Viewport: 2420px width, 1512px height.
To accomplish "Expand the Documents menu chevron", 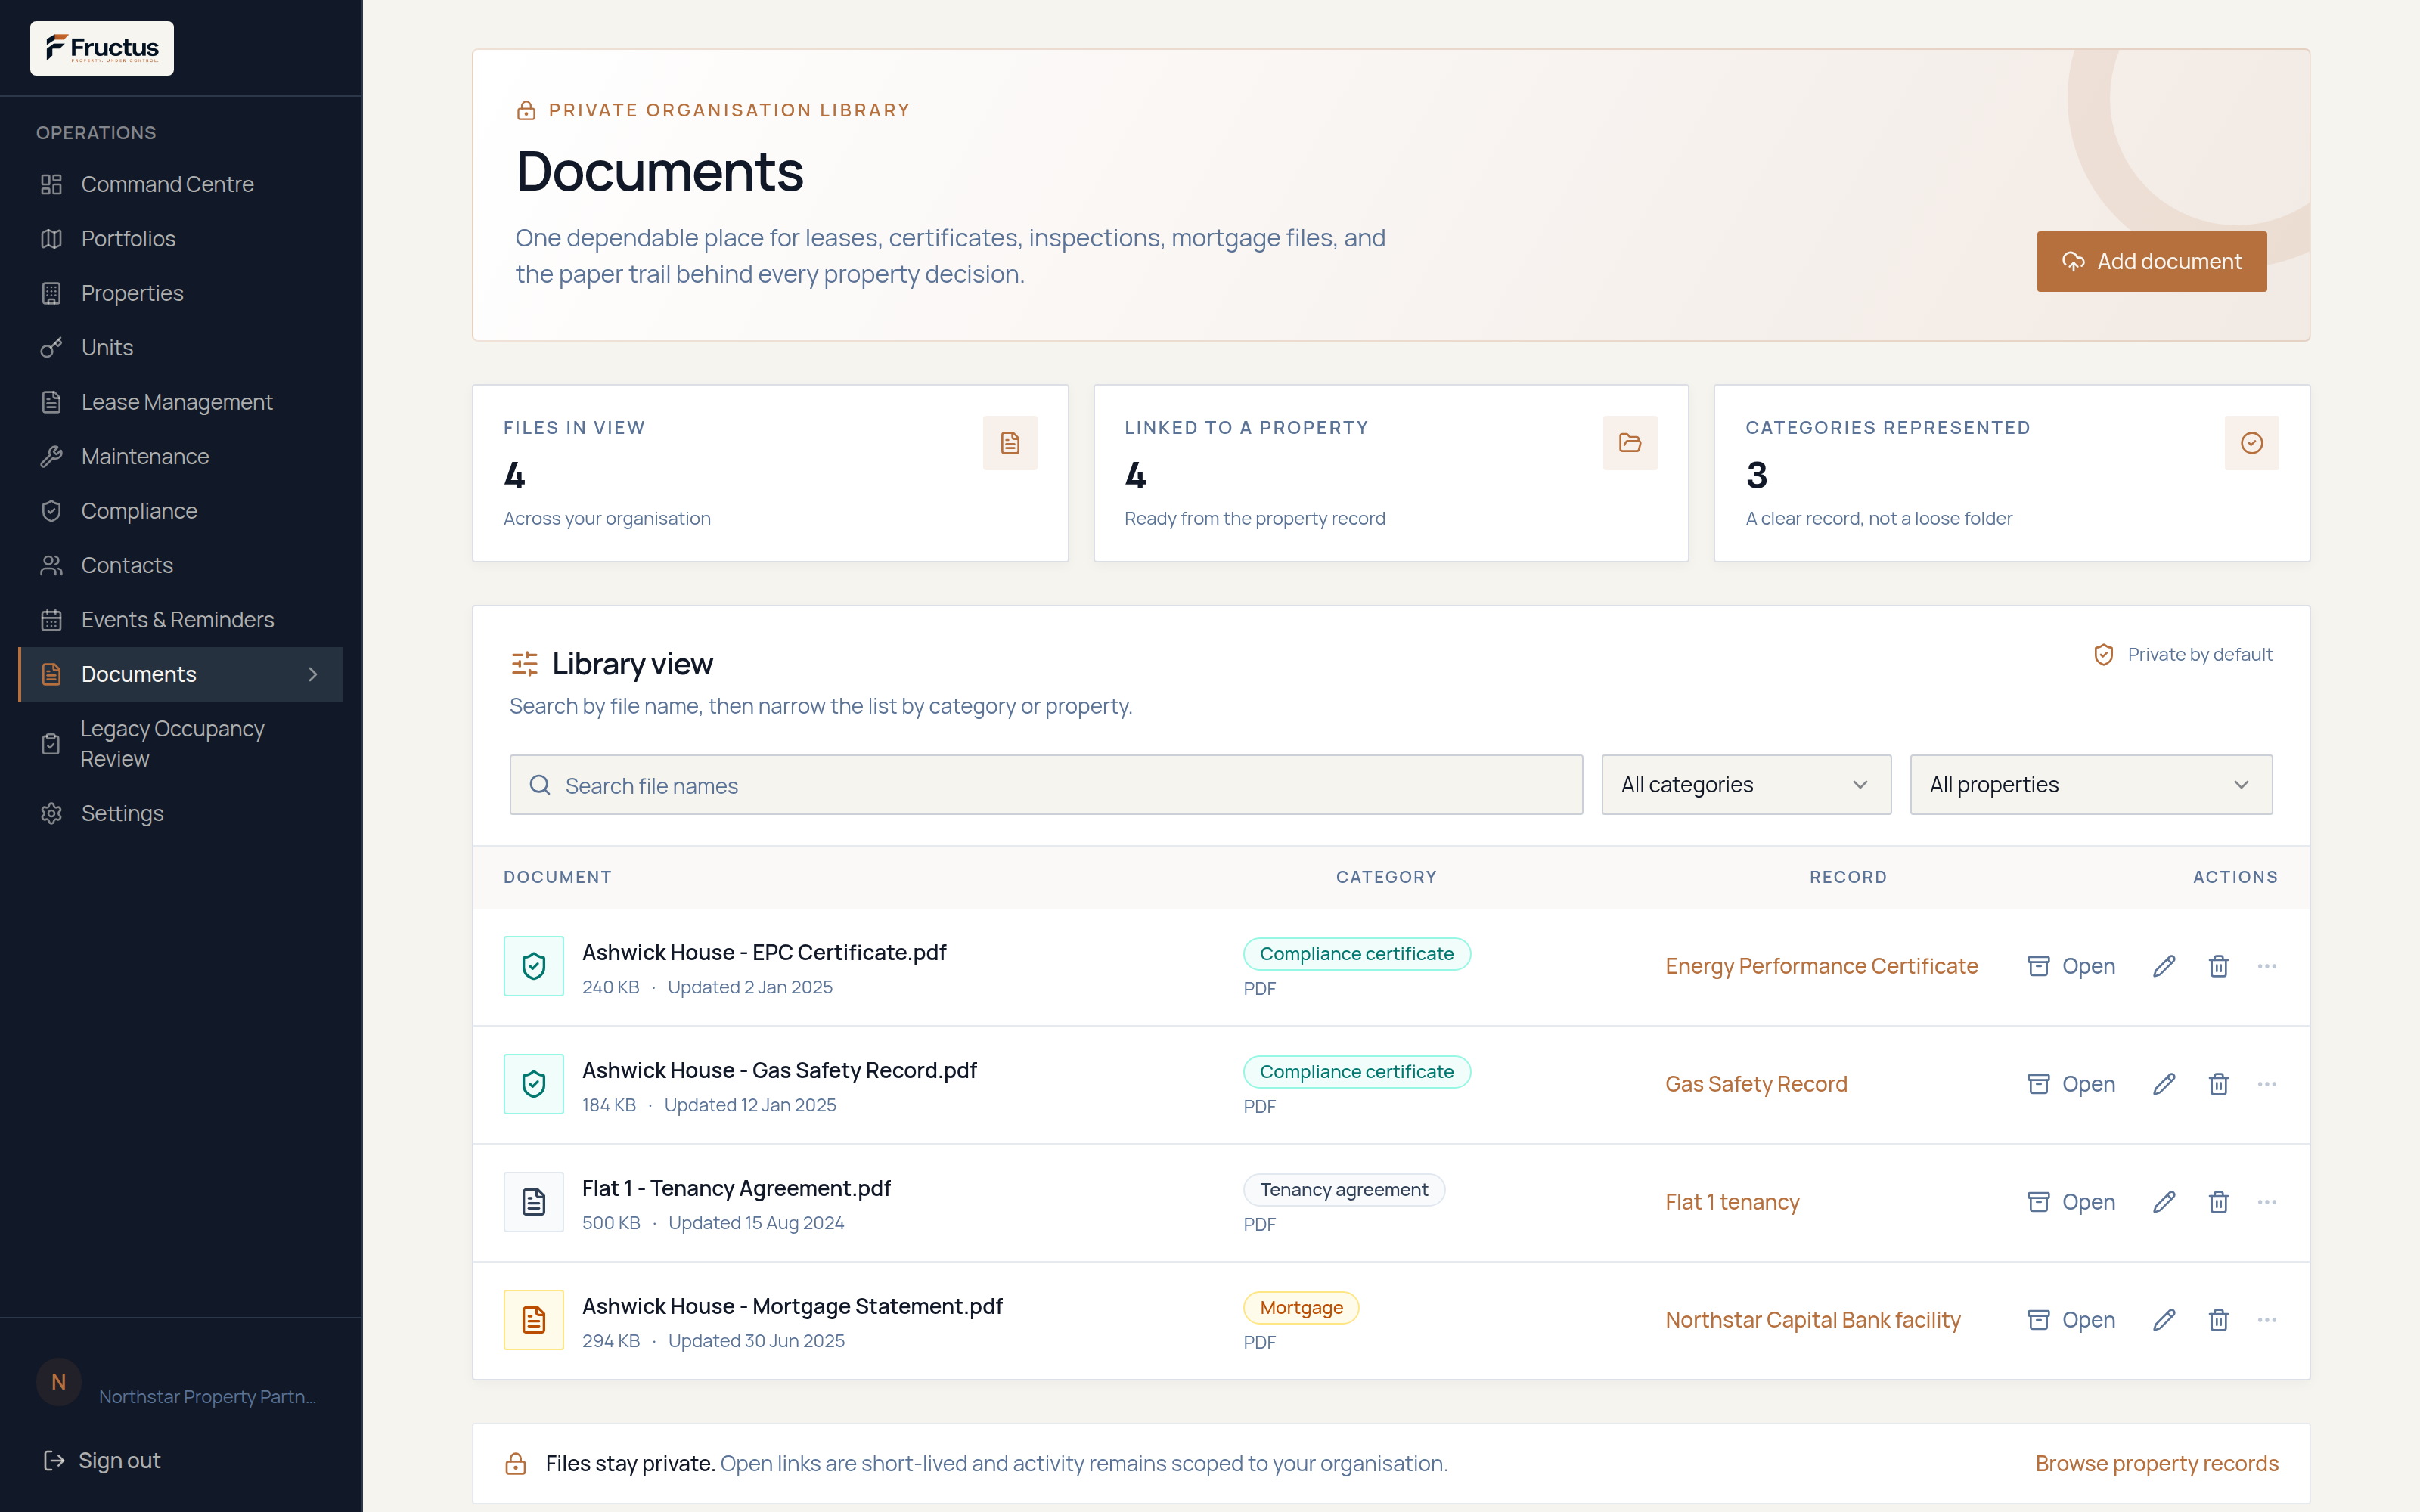I will point(313,674).
